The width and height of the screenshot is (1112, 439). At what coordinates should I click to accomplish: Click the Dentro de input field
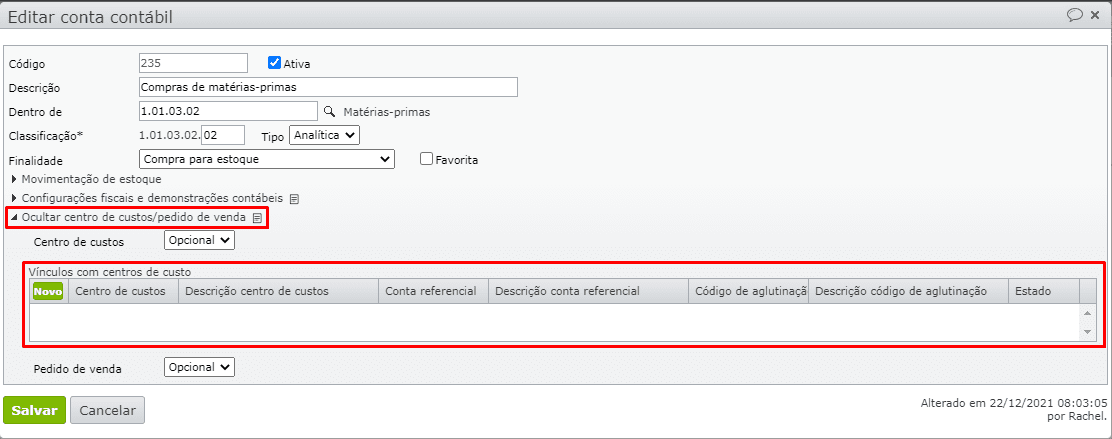(x=228, y=111)
